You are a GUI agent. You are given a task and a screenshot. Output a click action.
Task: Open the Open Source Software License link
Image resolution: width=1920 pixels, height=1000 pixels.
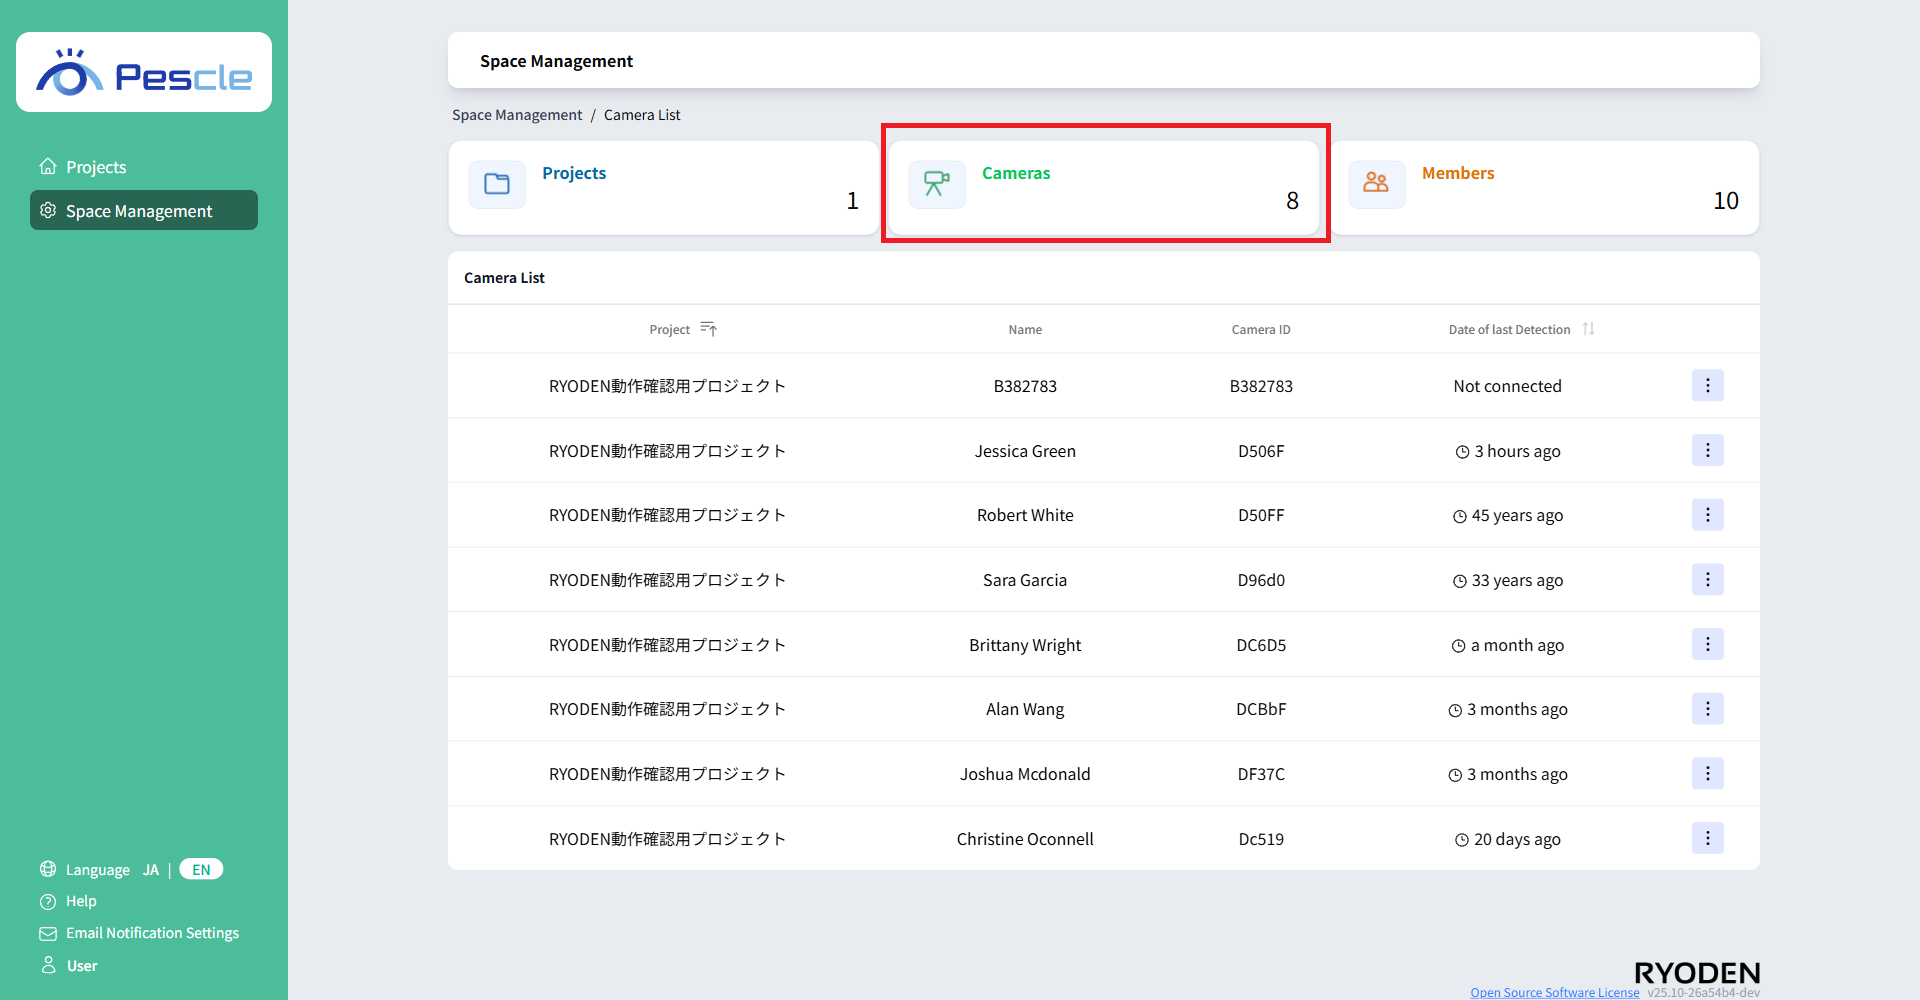click(x=1554, y=992)
